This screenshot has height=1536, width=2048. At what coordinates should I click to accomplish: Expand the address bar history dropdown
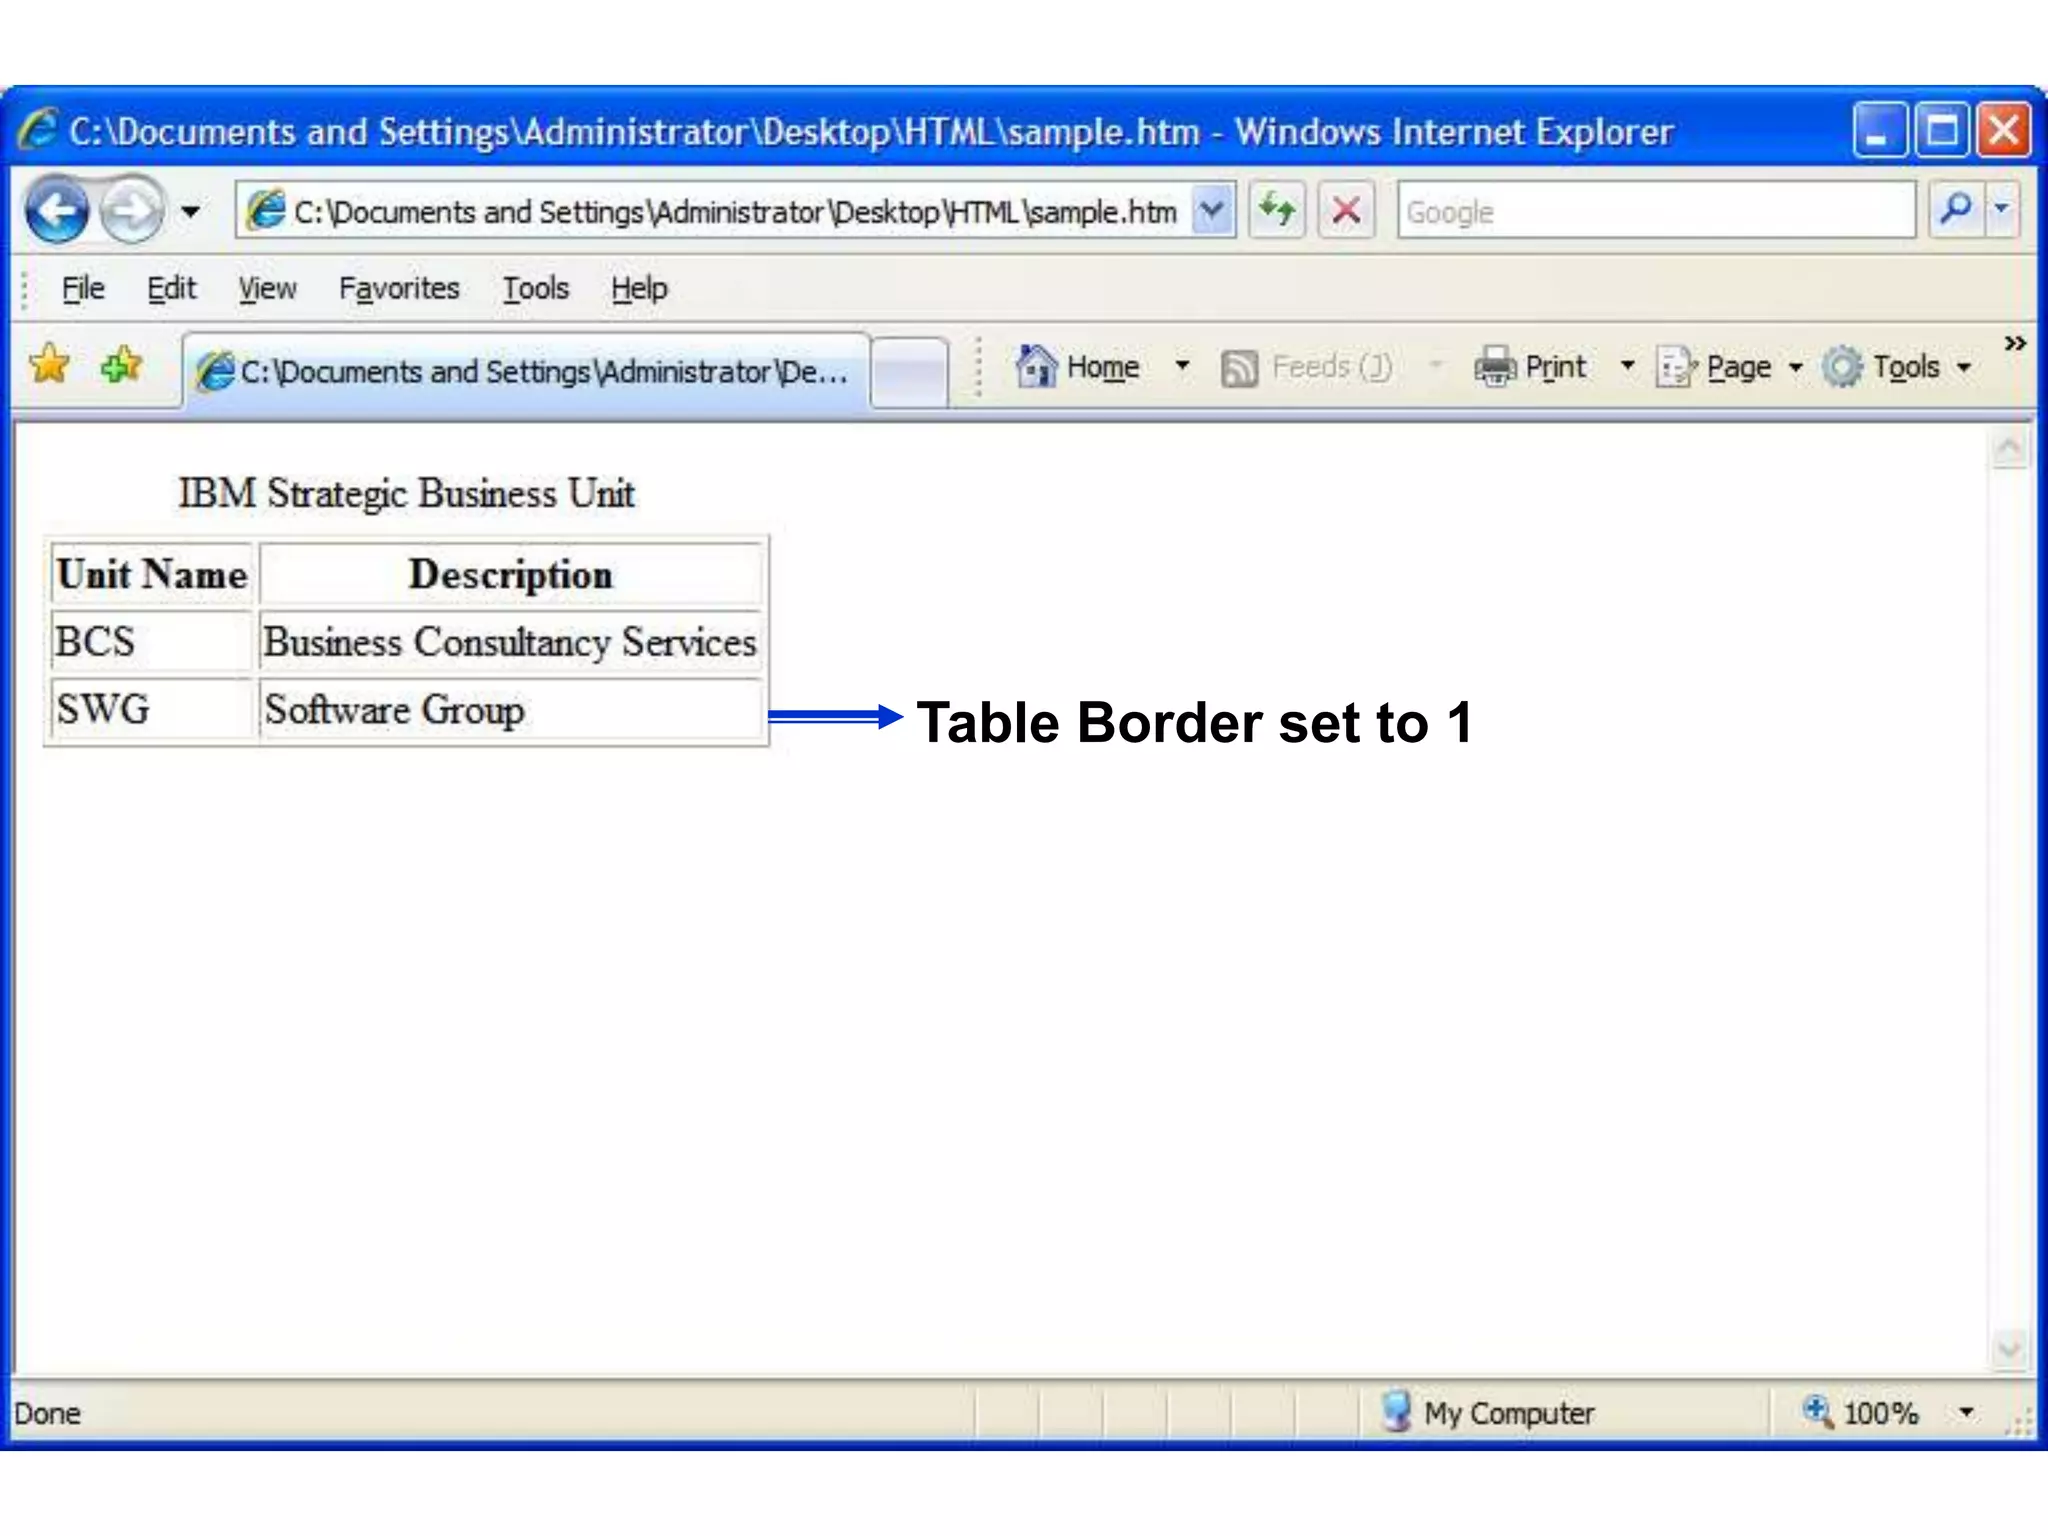pos(1212,211)
